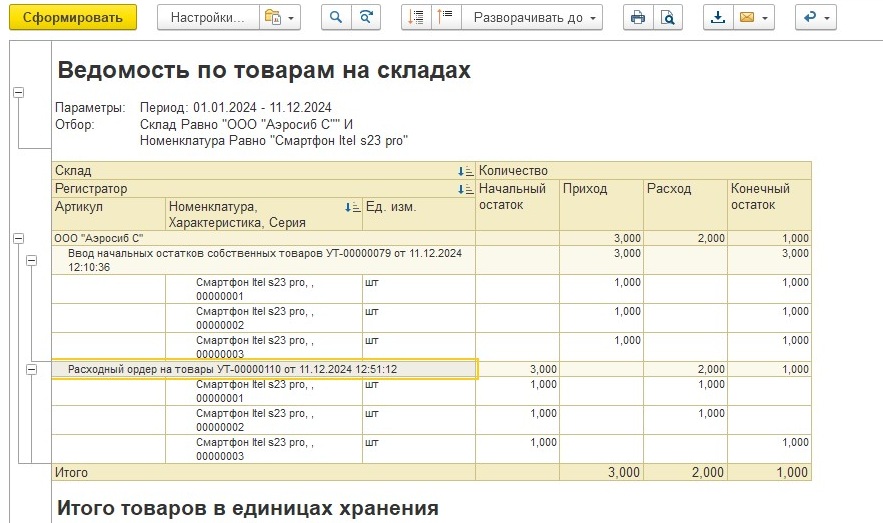Select the Расходный ордер на товары row
The image size is (883, 523).
click(232, 370)
